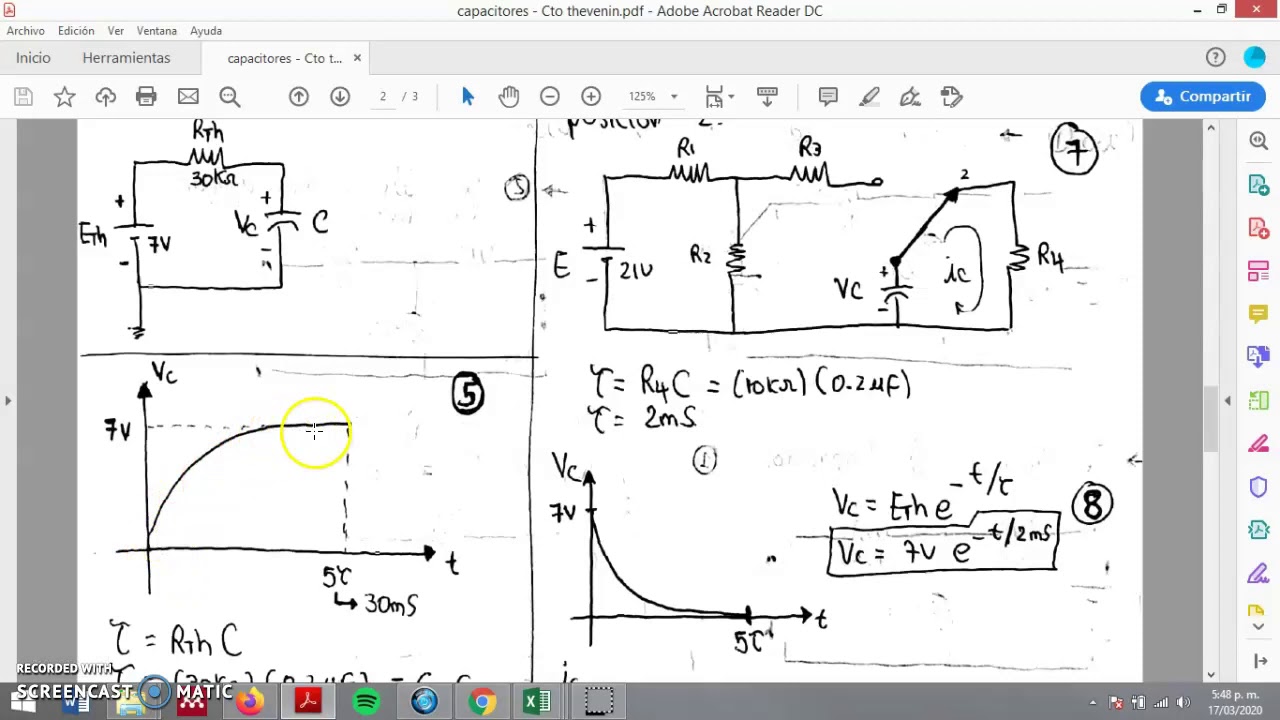Open Compress PDF tool in right pane
This screenshot has width=1280, height=720.
(1258, 530)
